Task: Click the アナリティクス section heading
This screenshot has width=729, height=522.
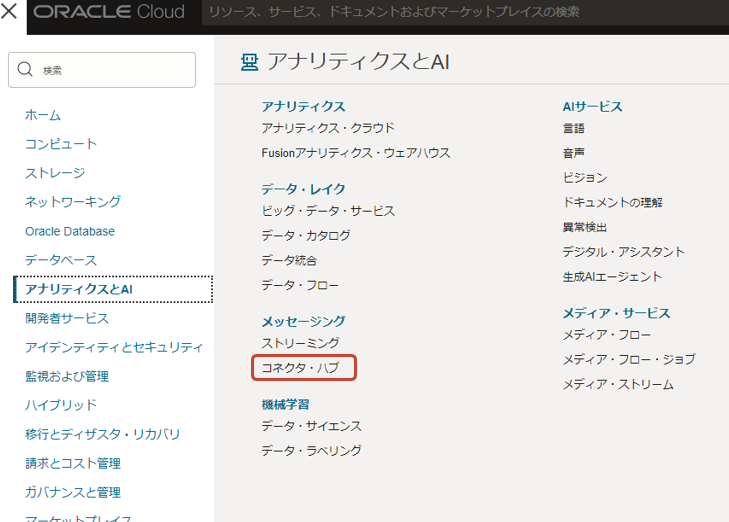Action: coord(303,106)
